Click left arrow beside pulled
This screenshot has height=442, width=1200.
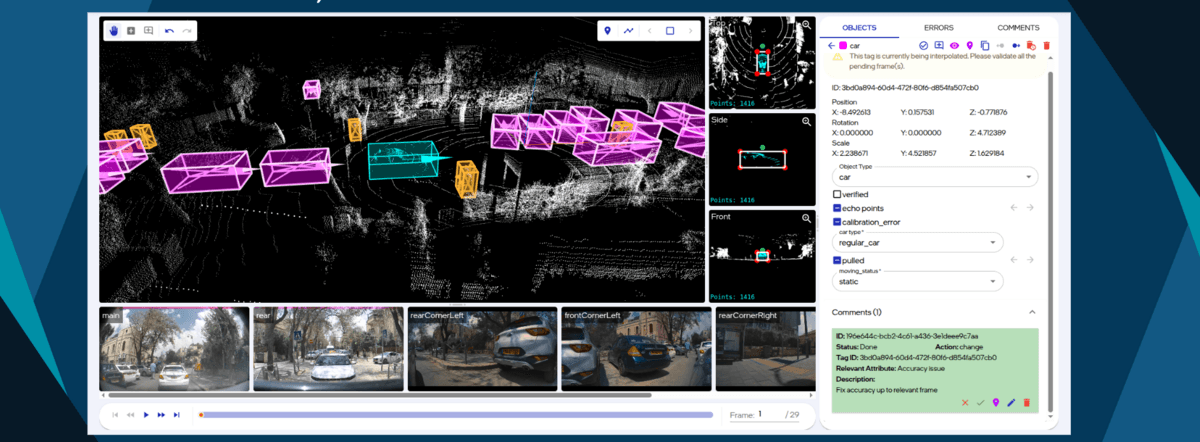pos(1013,260)
